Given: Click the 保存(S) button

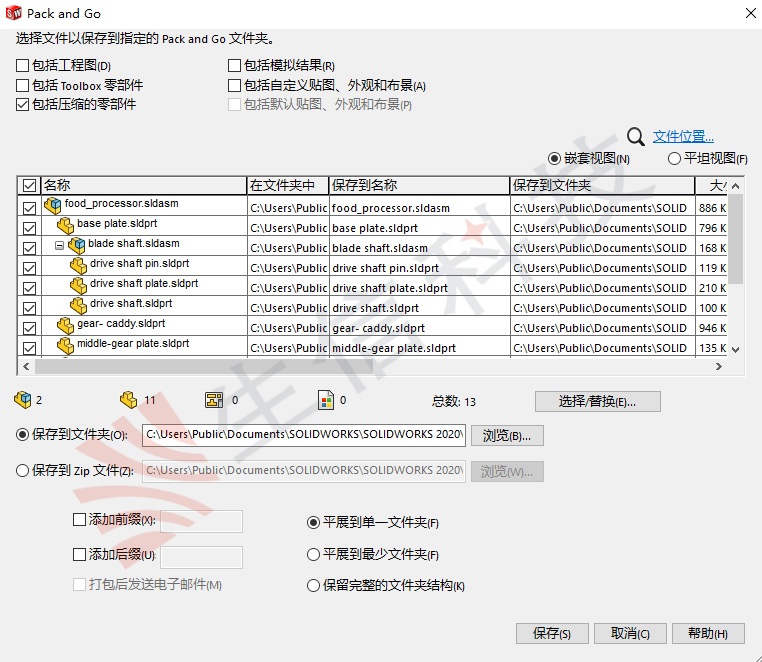Looking at the screenshot, I should (552, 633).
